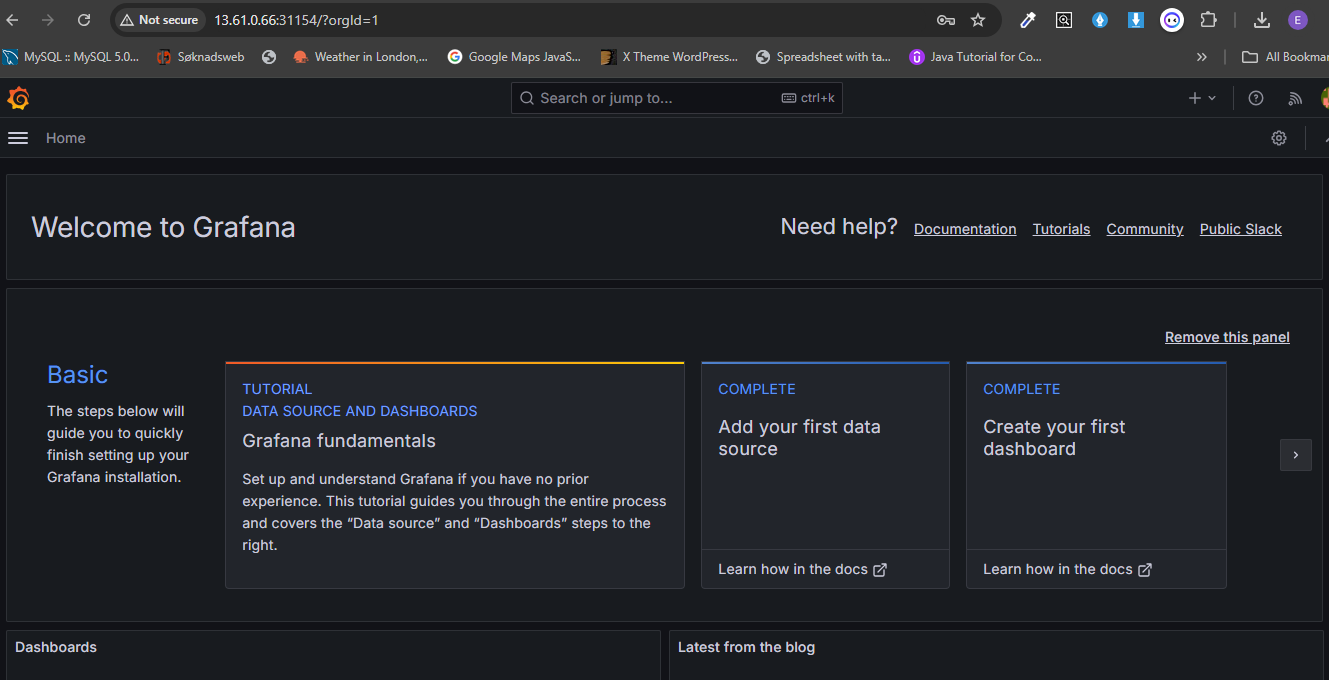1329x680 pixels.
Task: Click the Not secure site warning
Action: [158, 20]
